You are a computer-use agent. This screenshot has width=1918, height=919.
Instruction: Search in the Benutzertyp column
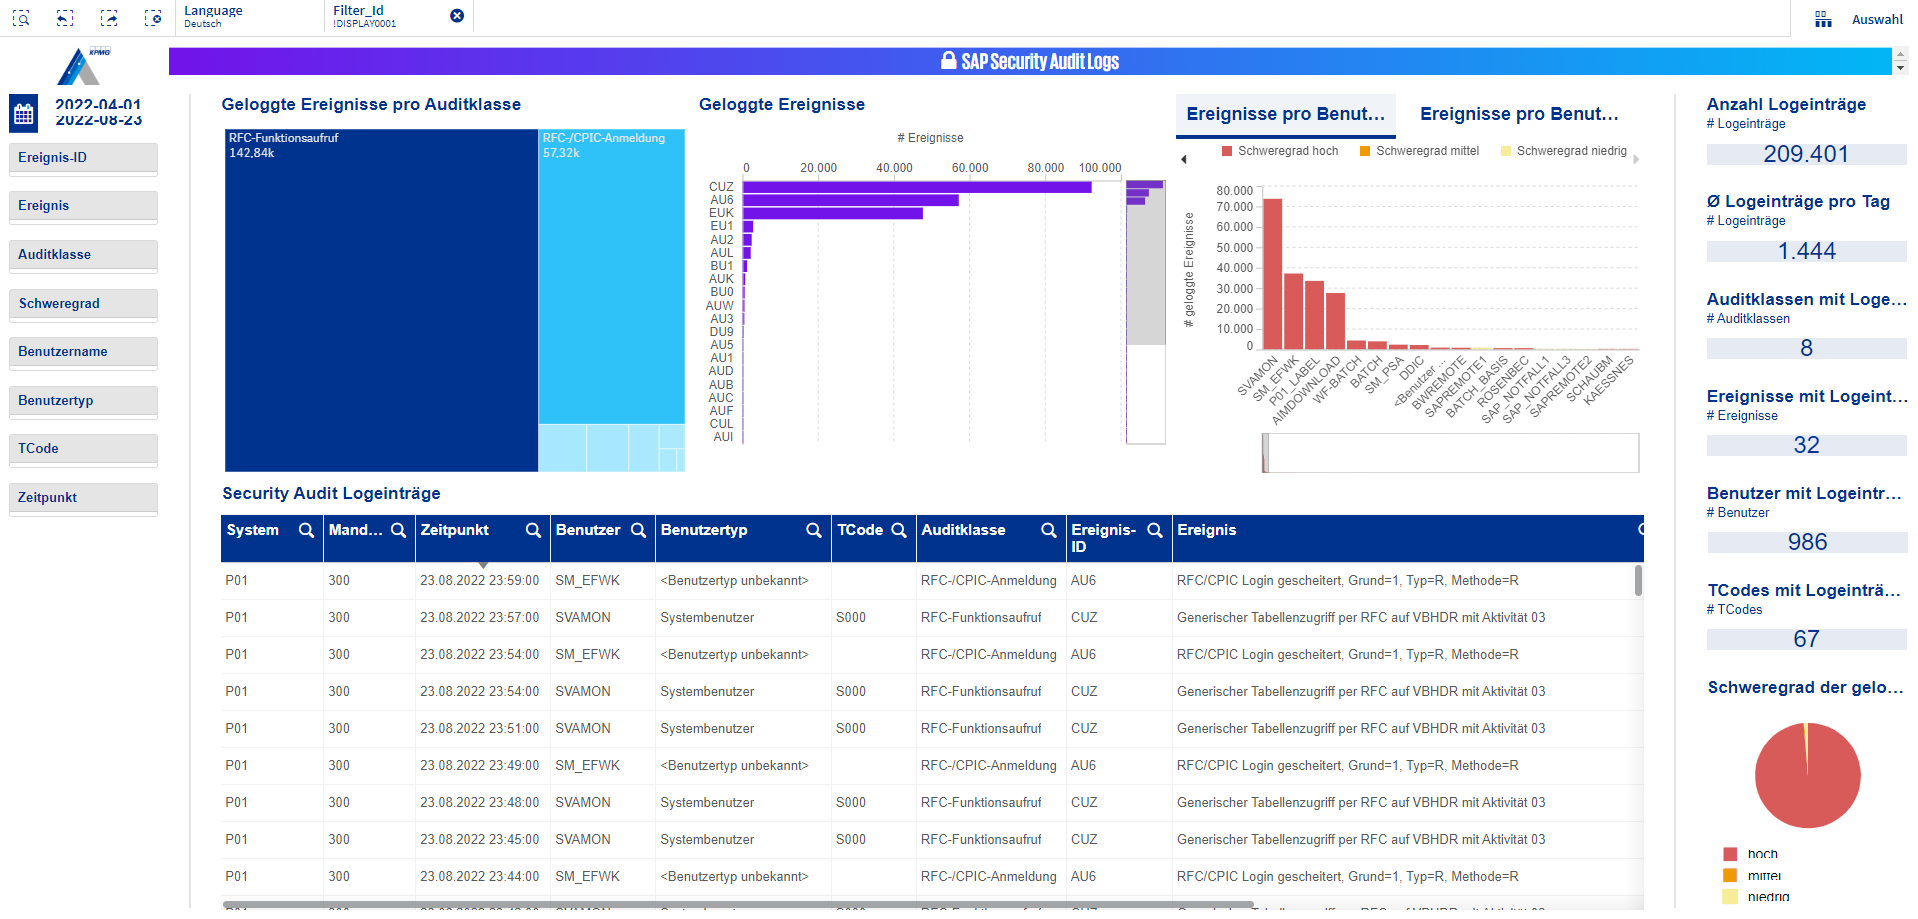tap(814, 530)
